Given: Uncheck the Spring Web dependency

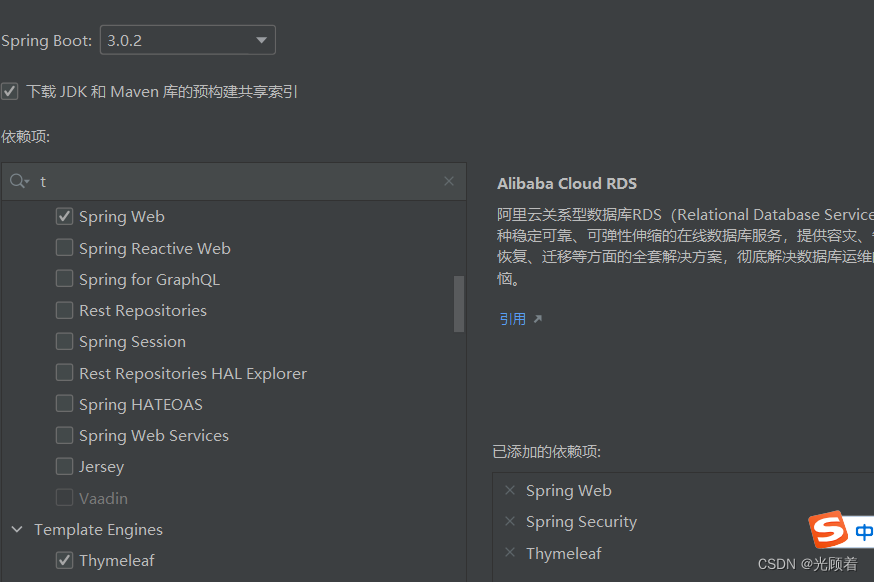Looking at the screenshot, I should click(64, 216).
